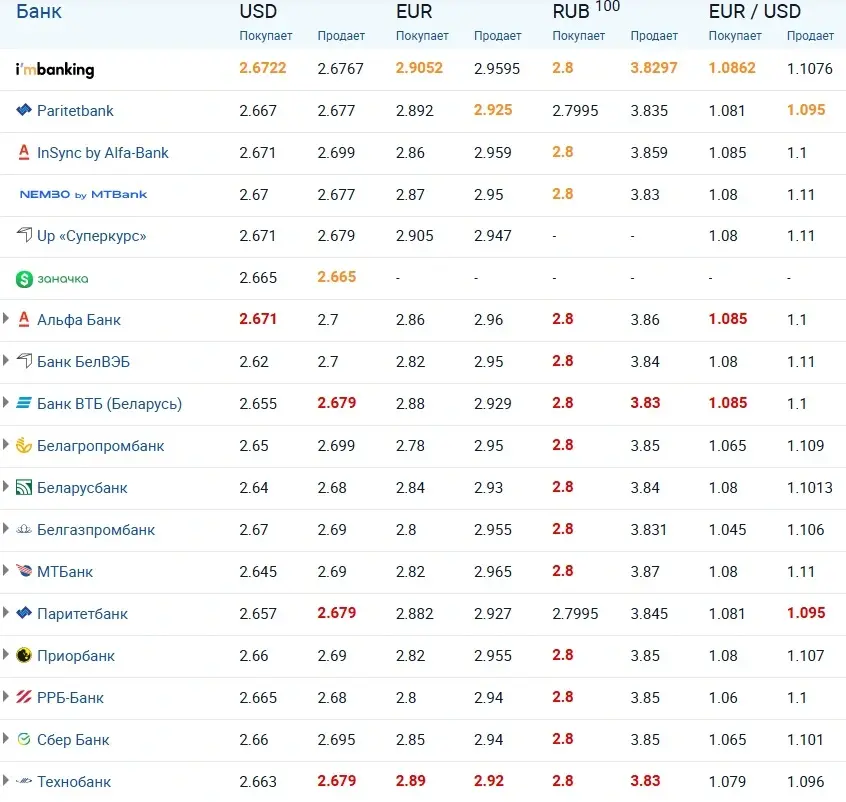Click the Белгазпромбанк logo icon
The image size is (846, 802).
pyautogui.click(x=24, y=529)
